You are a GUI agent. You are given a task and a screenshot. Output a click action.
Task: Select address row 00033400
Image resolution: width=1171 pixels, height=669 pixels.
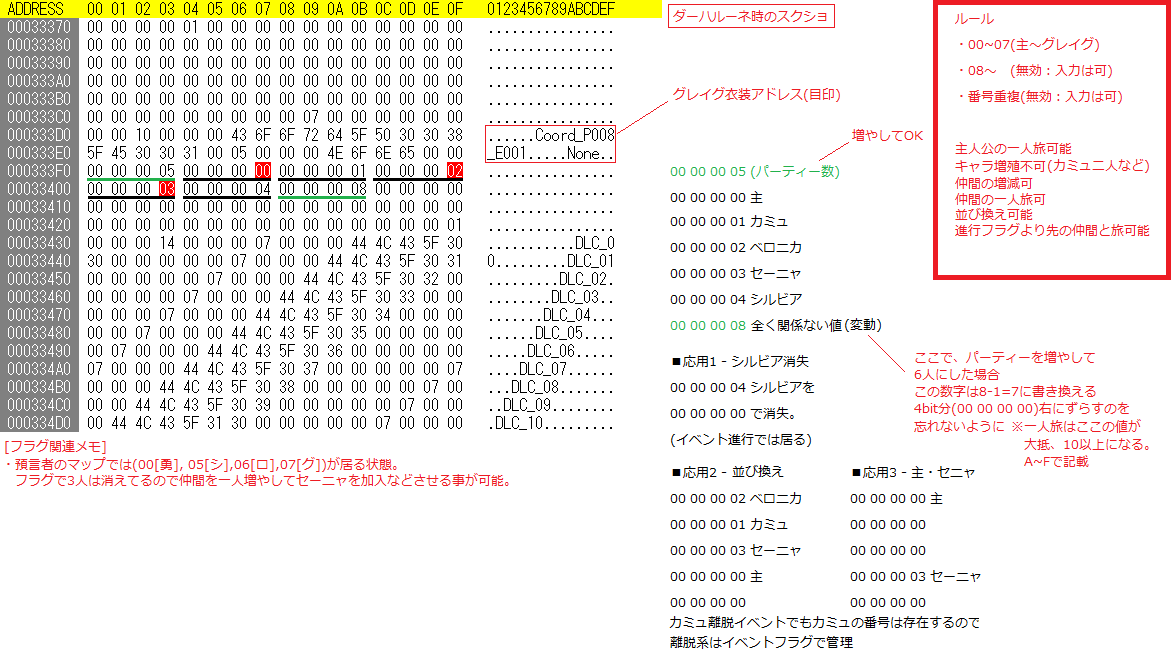tap(39, 189)
